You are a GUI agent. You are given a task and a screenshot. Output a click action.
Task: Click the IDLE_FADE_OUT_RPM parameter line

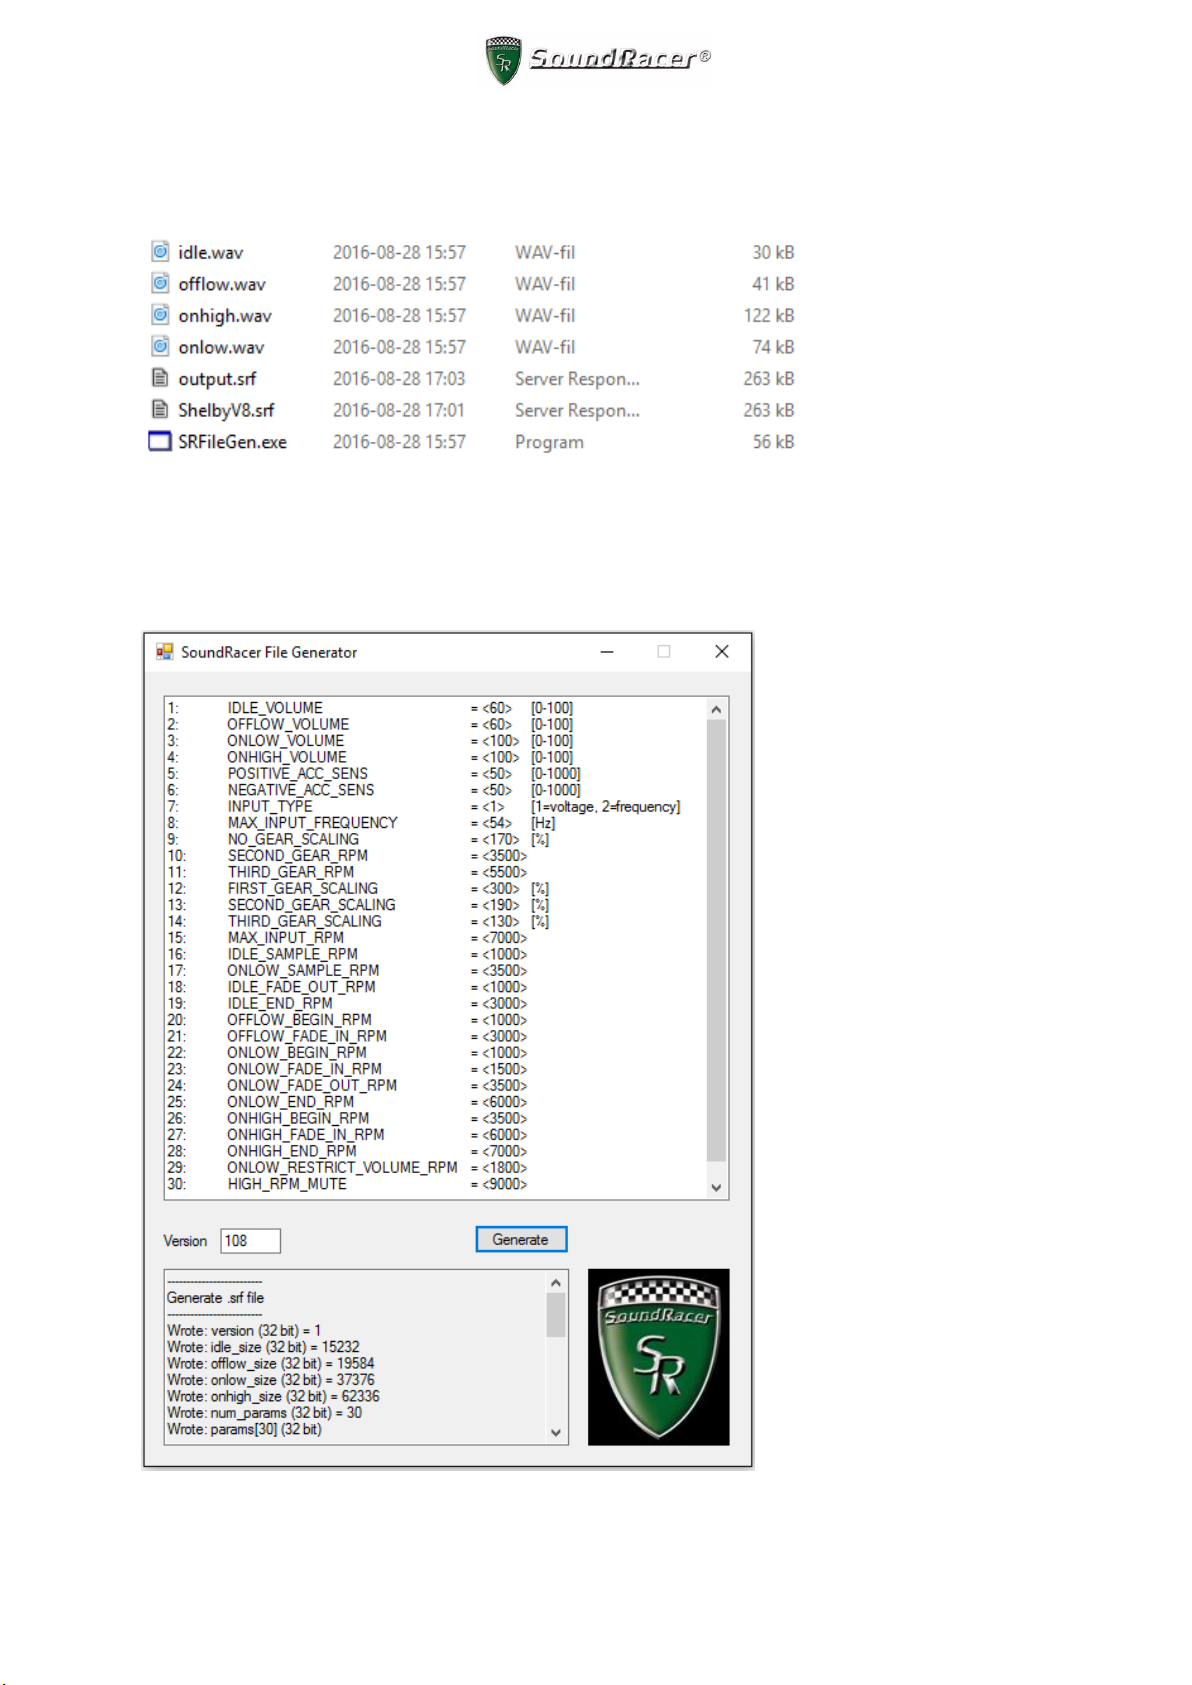(347, 987)
